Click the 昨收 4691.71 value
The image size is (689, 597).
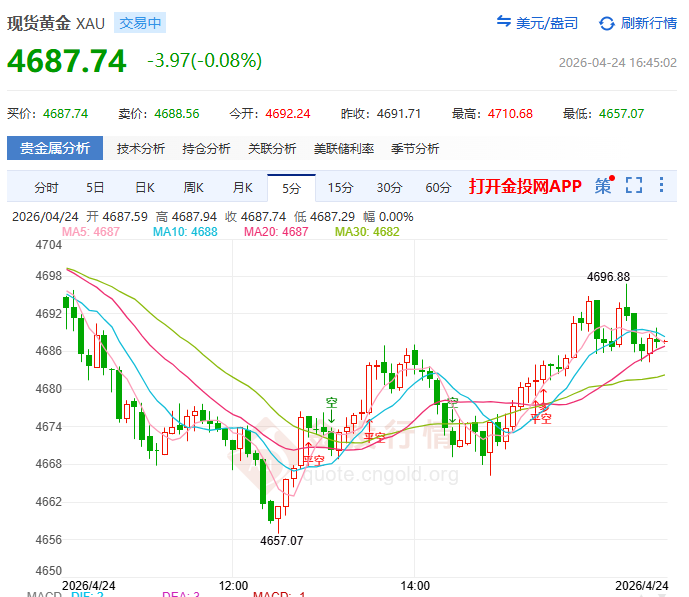click(x=399, y=114)
